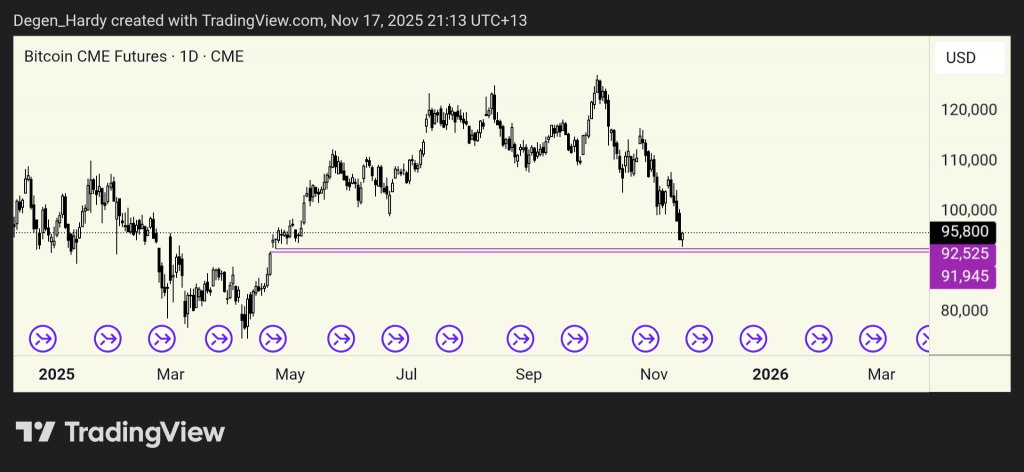Select the event marker above the 2026 label
The height and width of the screenshot is (472, 1024).
[x=753, y=339]
